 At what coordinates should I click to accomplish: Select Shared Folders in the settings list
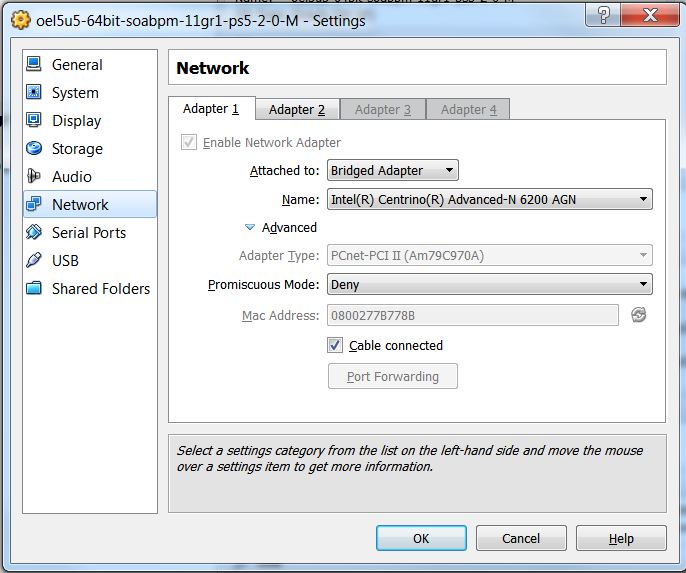(x=90, y=288)
